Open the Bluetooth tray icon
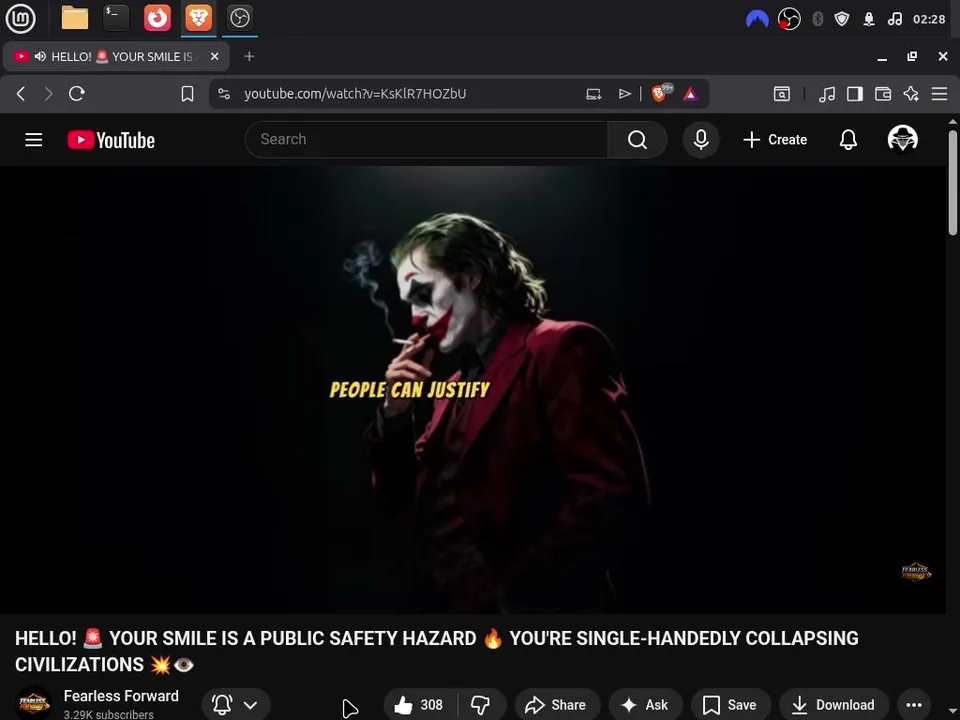This screenshot has width=960, height=720. 817,19
